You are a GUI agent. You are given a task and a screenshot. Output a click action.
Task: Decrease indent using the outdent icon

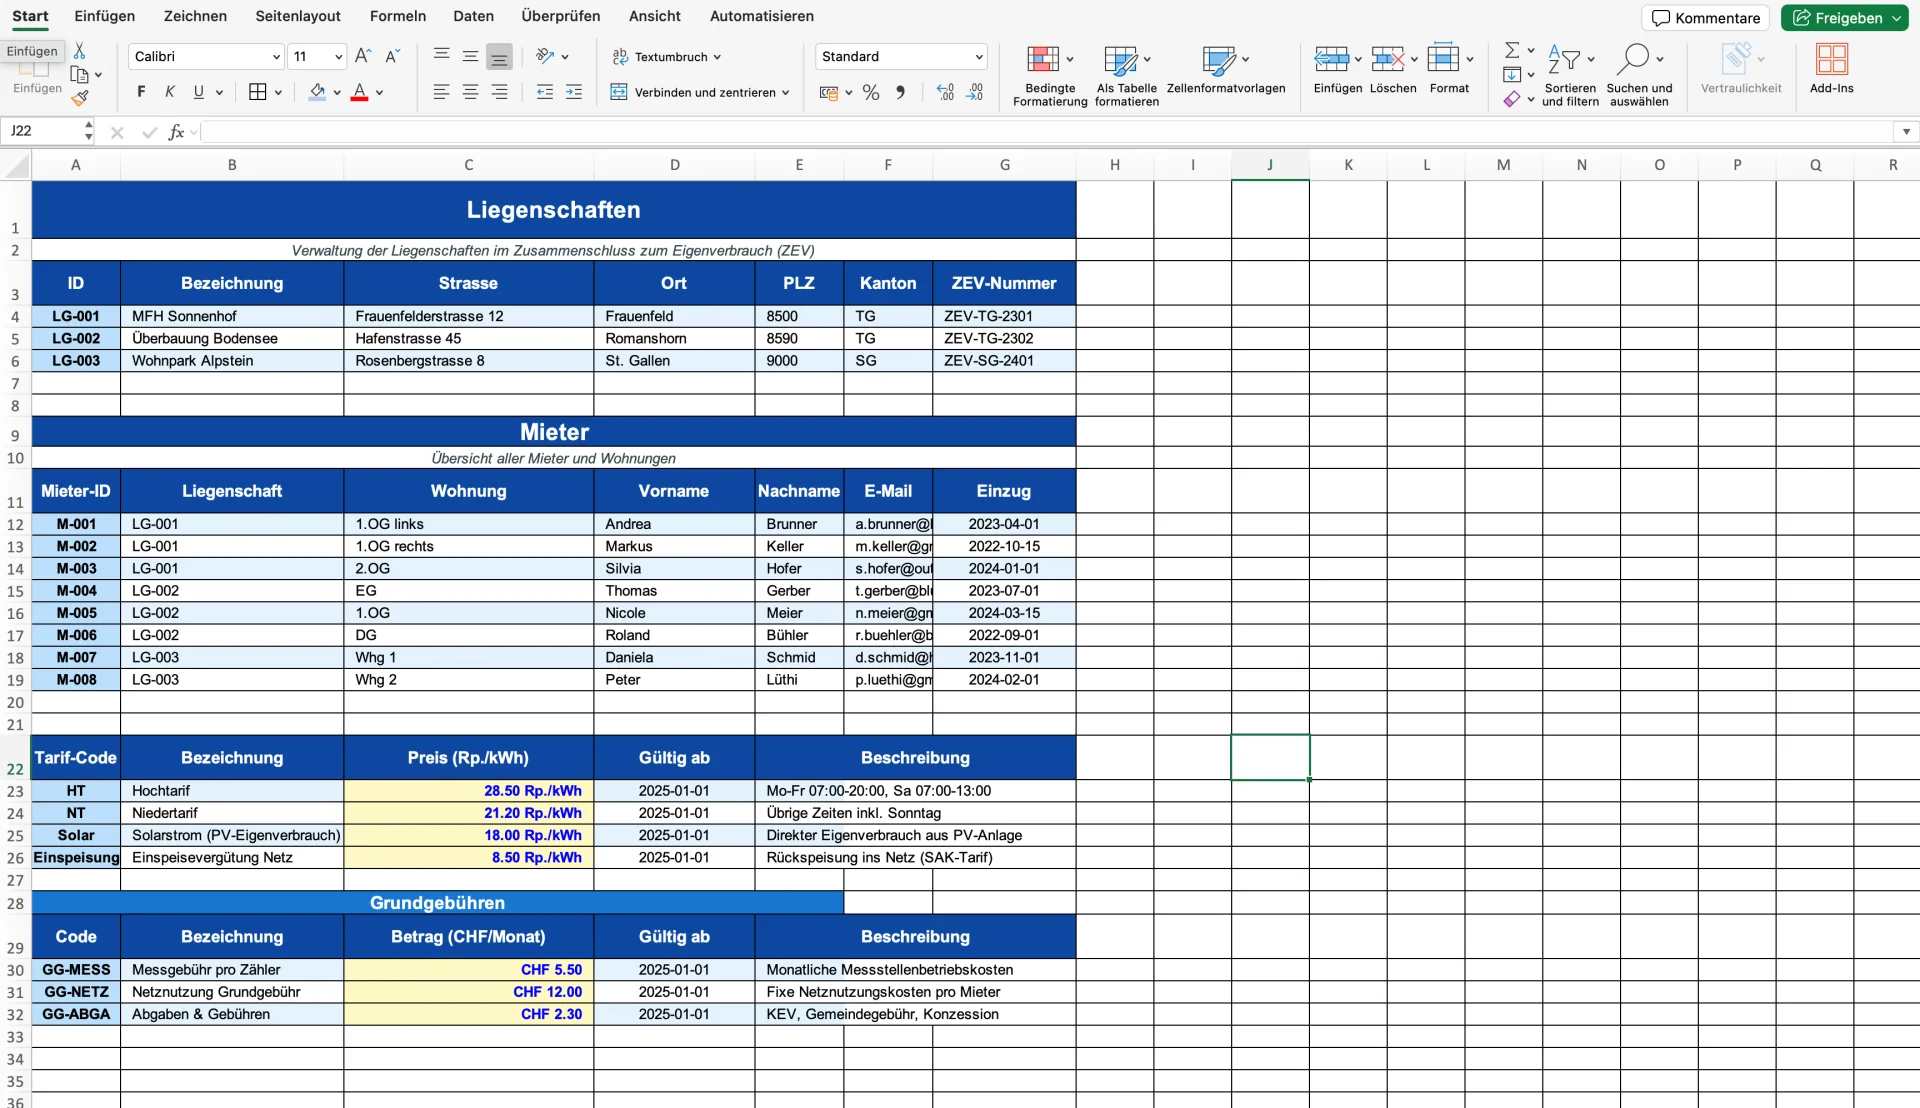(x=545, y=92)
